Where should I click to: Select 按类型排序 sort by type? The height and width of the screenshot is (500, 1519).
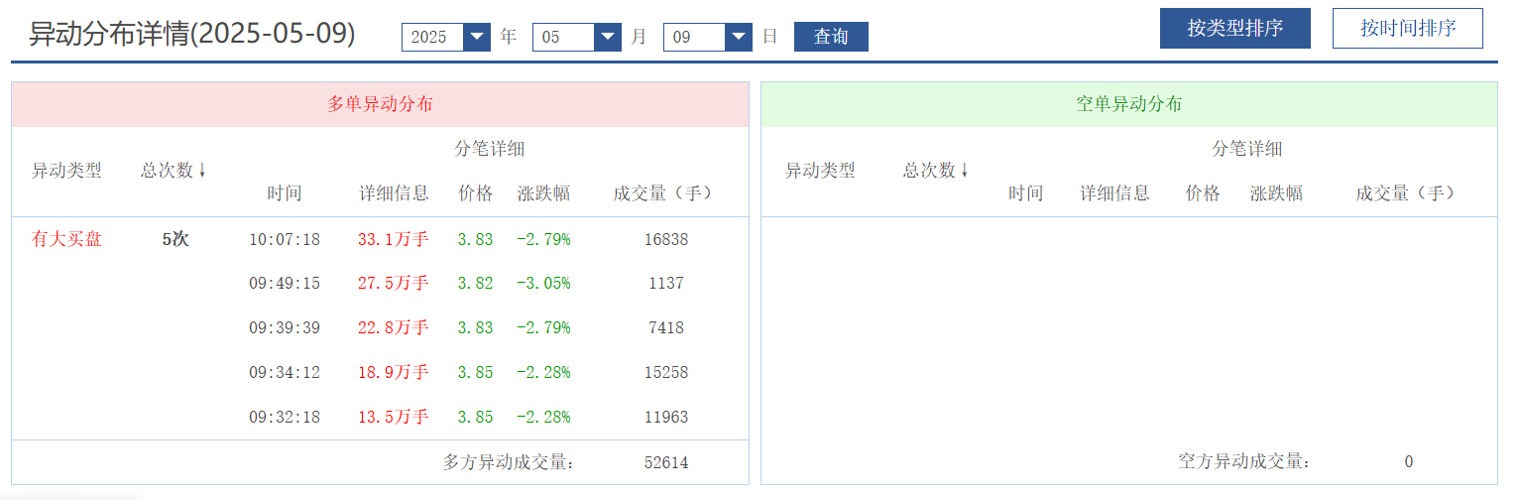click(1235, 28)
